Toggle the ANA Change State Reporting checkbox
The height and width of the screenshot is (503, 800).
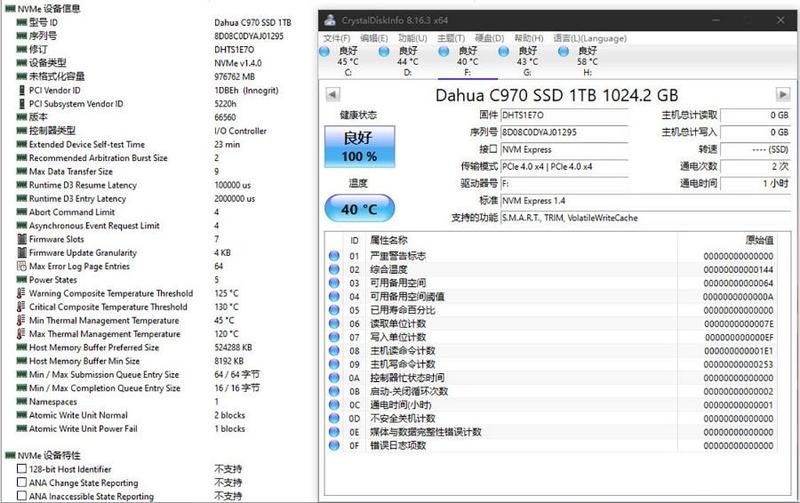(21, 482)
